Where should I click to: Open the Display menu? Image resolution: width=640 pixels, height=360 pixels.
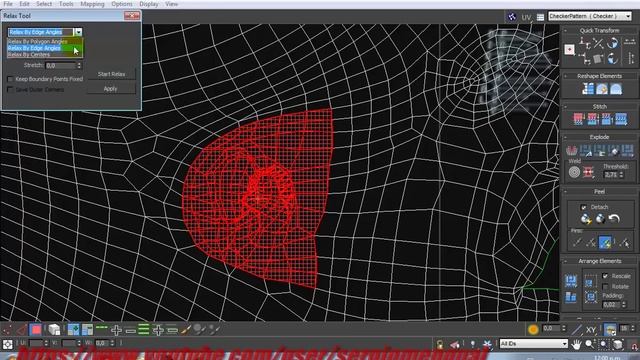149,4
